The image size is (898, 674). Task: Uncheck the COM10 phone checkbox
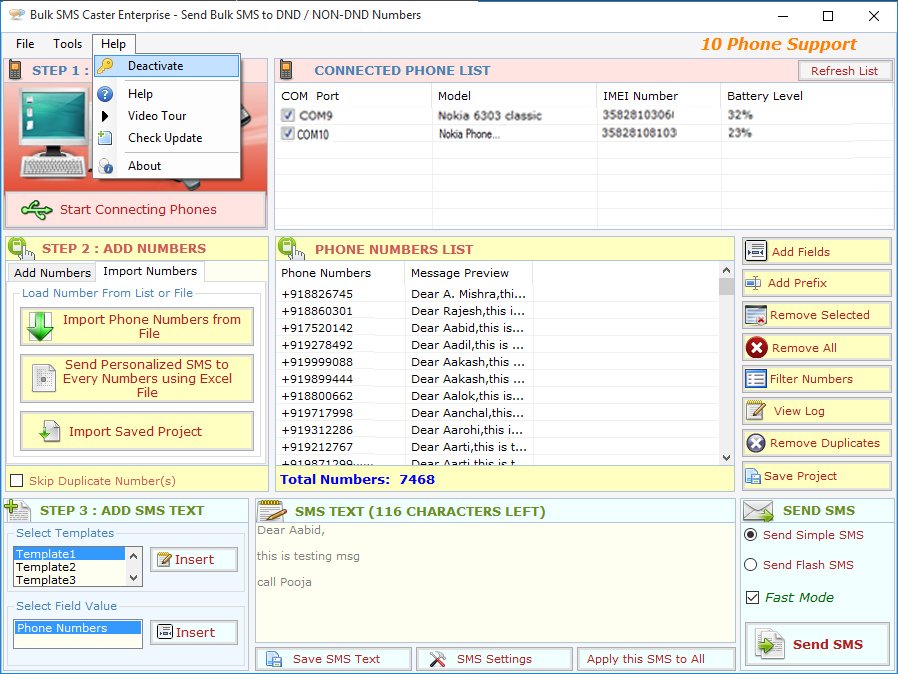(288, 134)
